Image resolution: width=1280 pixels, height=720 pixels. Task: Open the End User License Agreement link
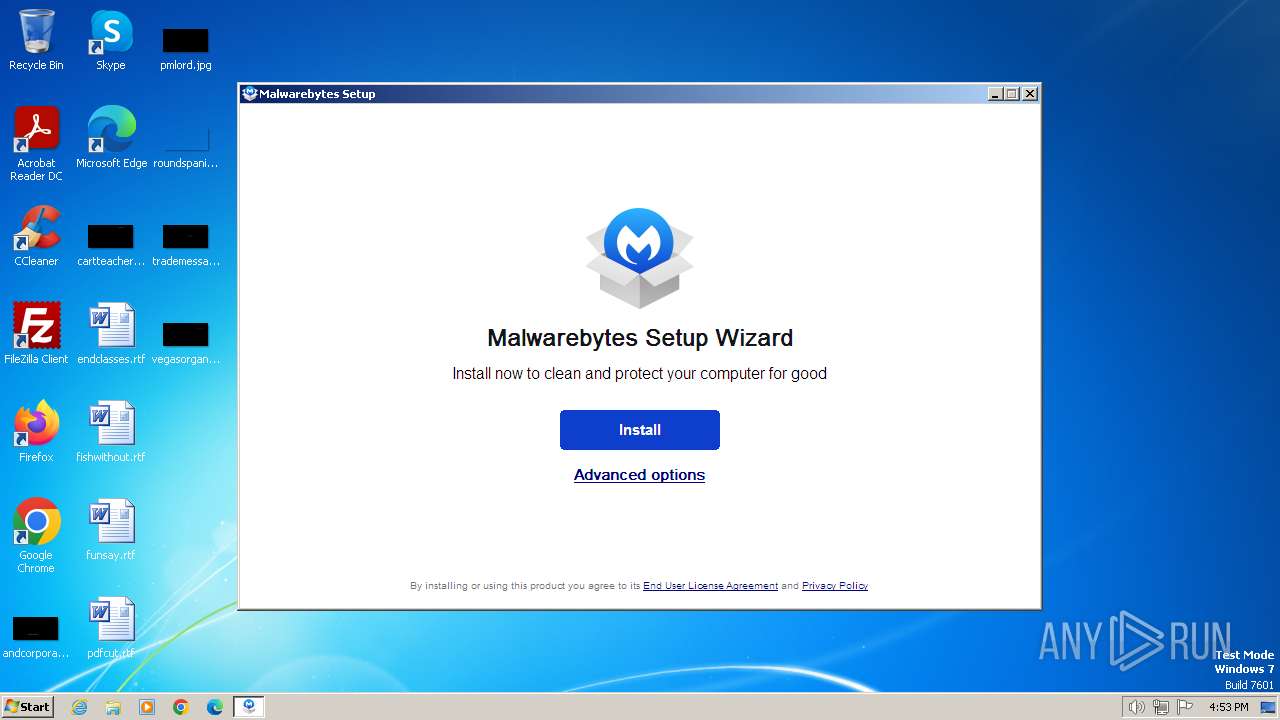[x=710, y=586]
